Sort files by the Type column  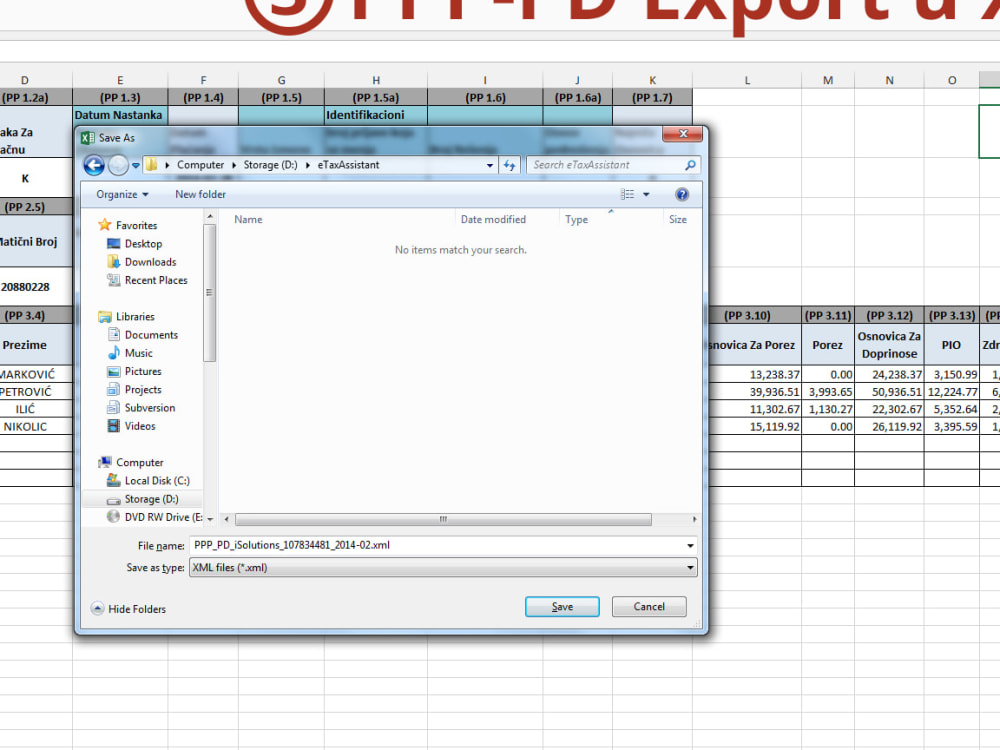pyautogui.click(x=577, y=219)
